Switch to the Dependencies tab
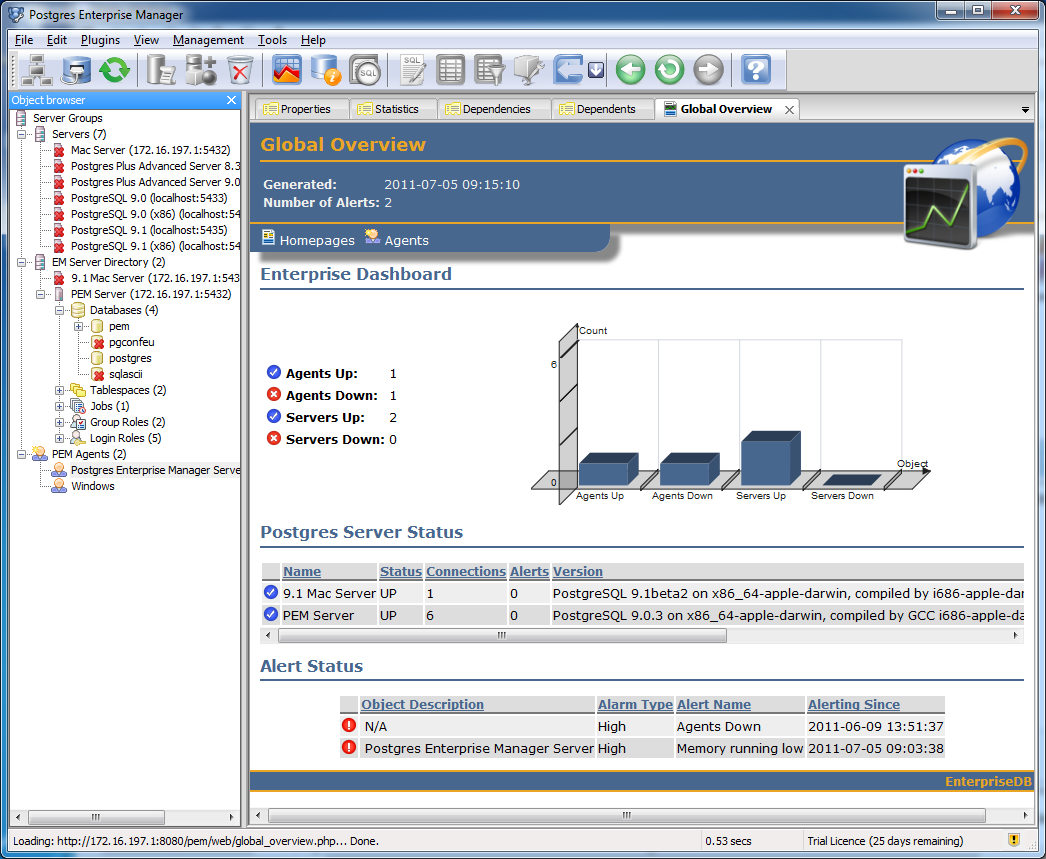 494,109
